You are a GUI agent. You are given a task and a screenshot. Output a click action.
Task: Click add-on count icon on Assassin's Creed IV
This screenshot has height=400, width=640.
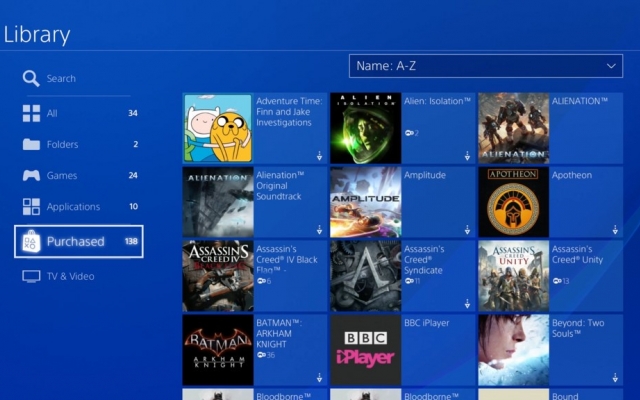click(x=261, y=281)
